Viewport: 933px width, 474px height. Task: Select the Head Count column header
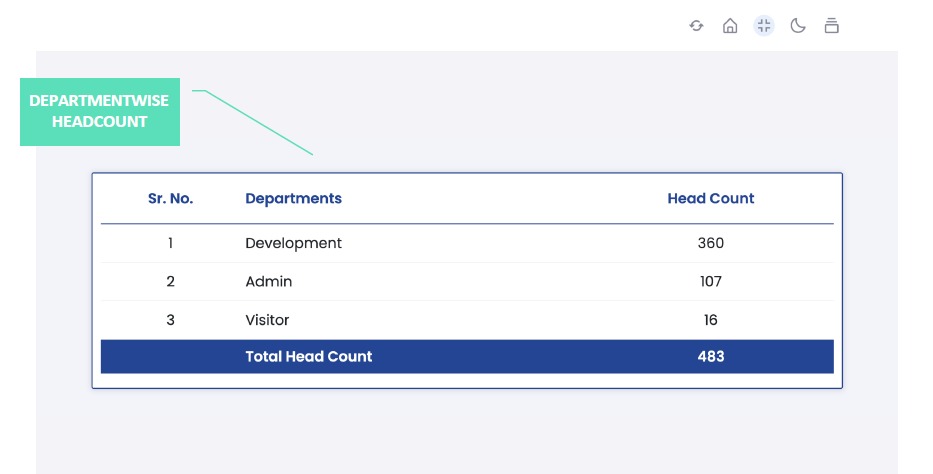pos(710,198)
